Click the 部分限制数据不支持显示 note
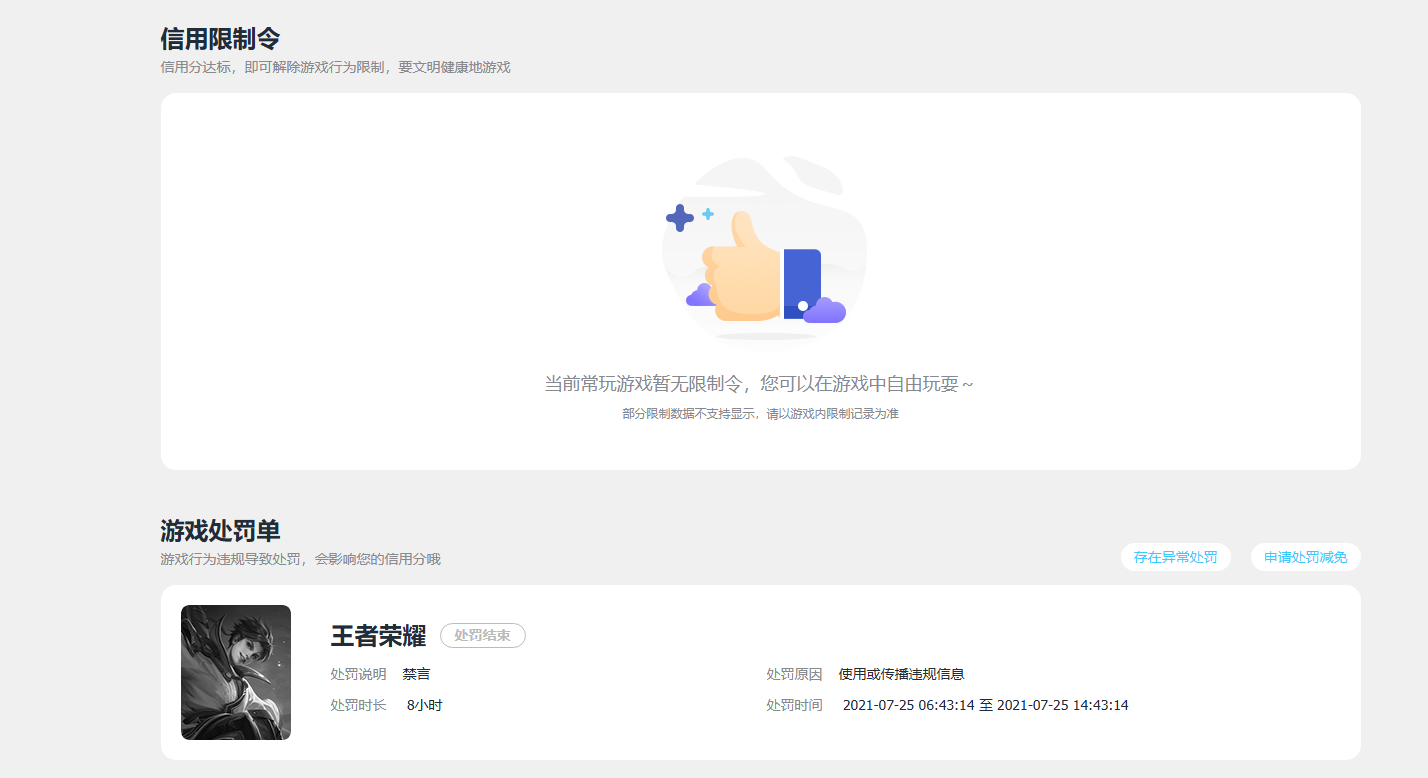The width and height of the screenshot is (1428, 778). tap(760, 414)
